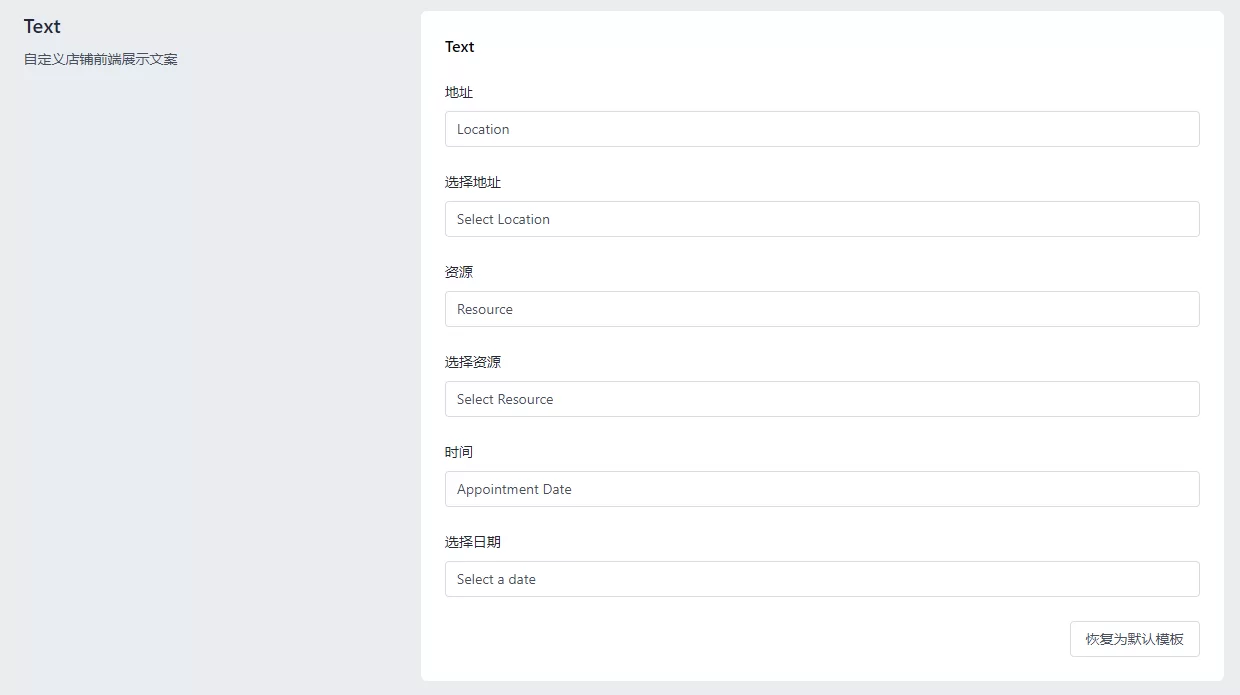Click the 自定义店铺前端展示文案 description text
Image resolution: width=1240 pixels, height=695 pixels.
click(101, 59)
